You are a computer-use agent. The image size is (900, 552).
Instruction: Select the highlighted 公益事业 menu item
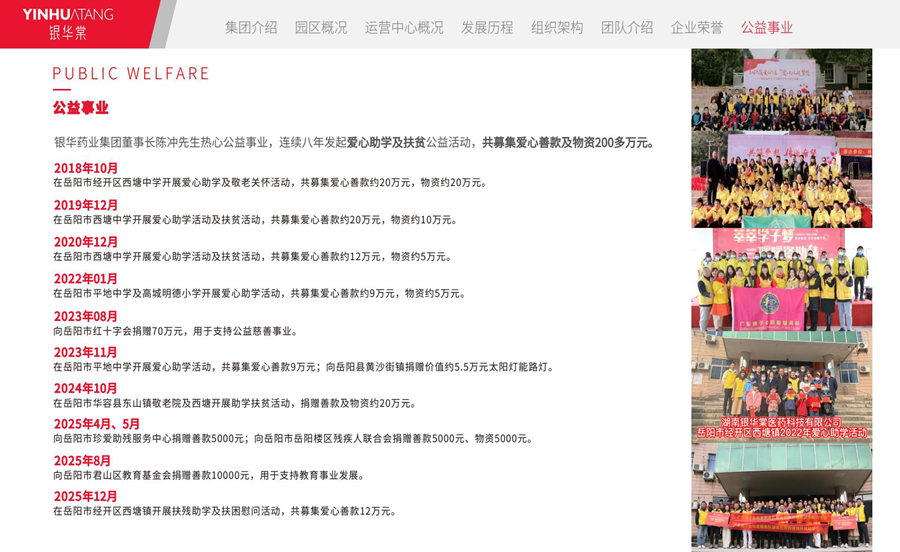tap(767, 28)
